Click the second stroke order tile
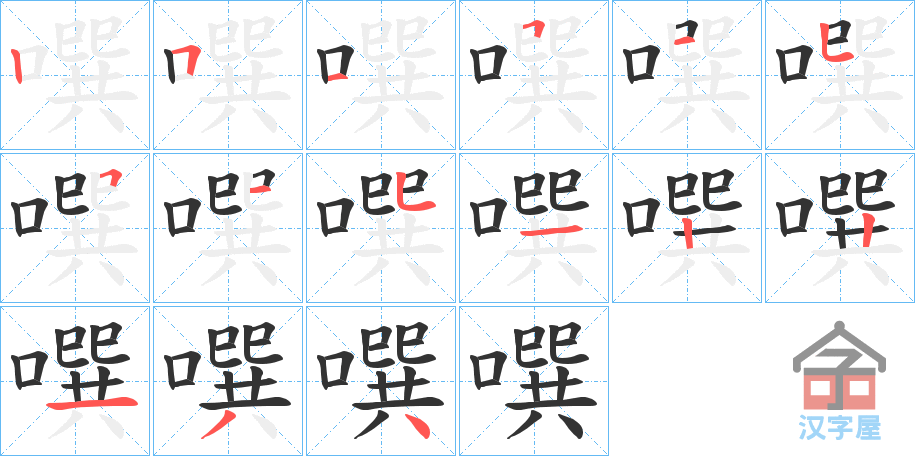This screenshot has height=456, width=915. 228,75
